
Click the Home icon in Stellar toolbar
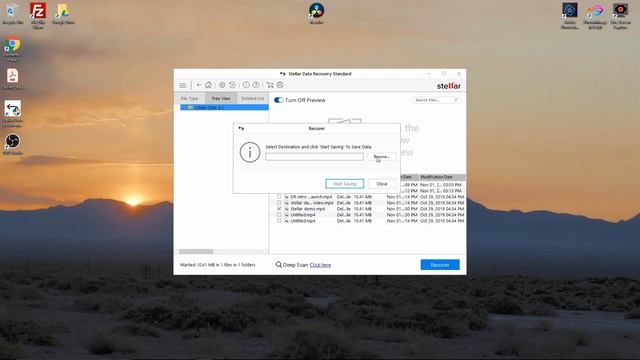[208, 85]
